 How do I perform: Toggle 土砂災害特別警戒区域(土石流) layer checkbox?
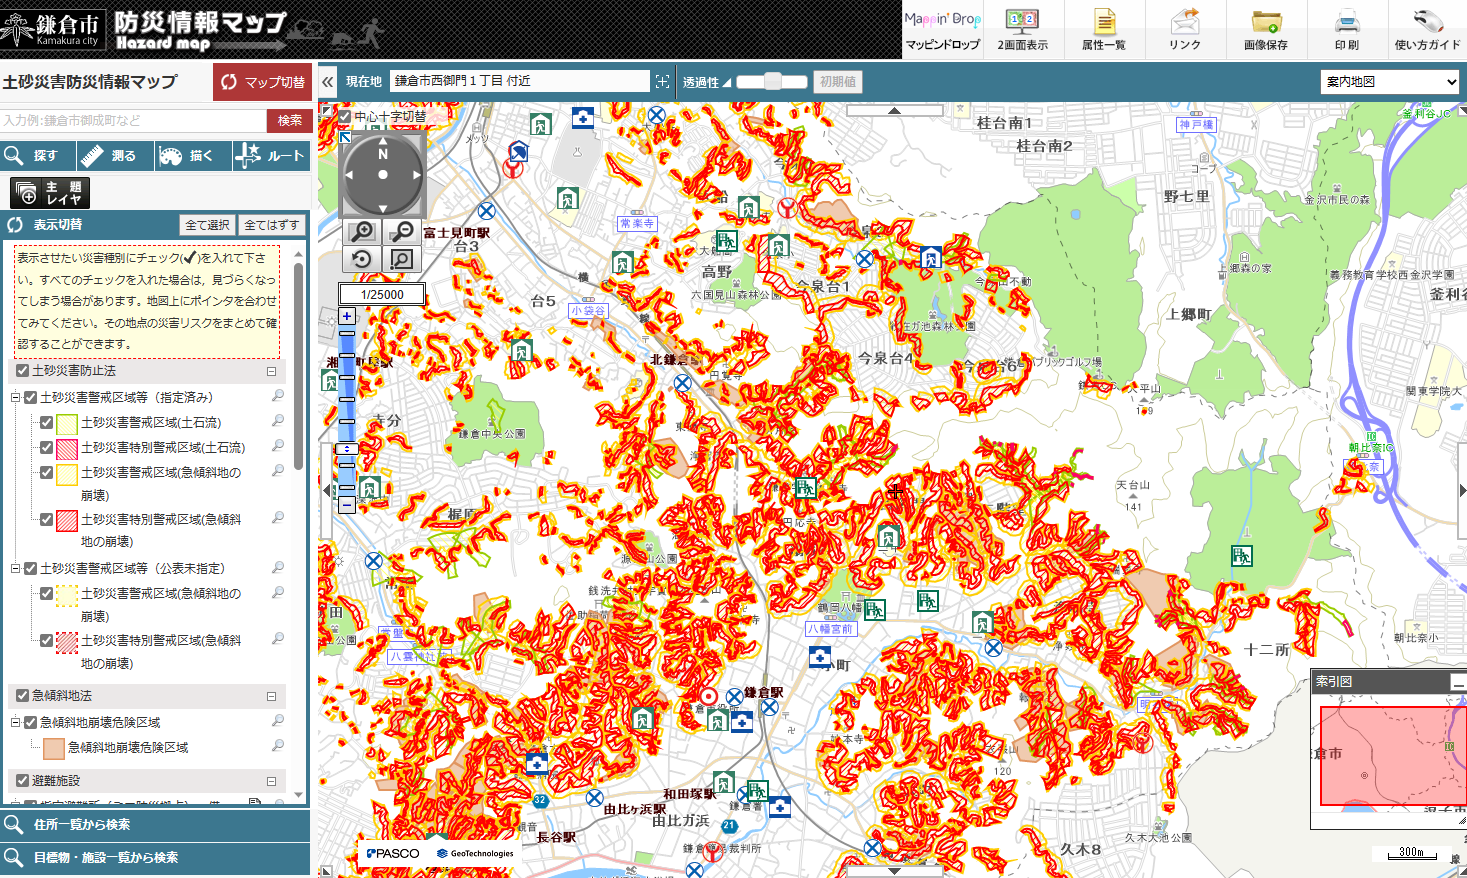coord(46,448)
